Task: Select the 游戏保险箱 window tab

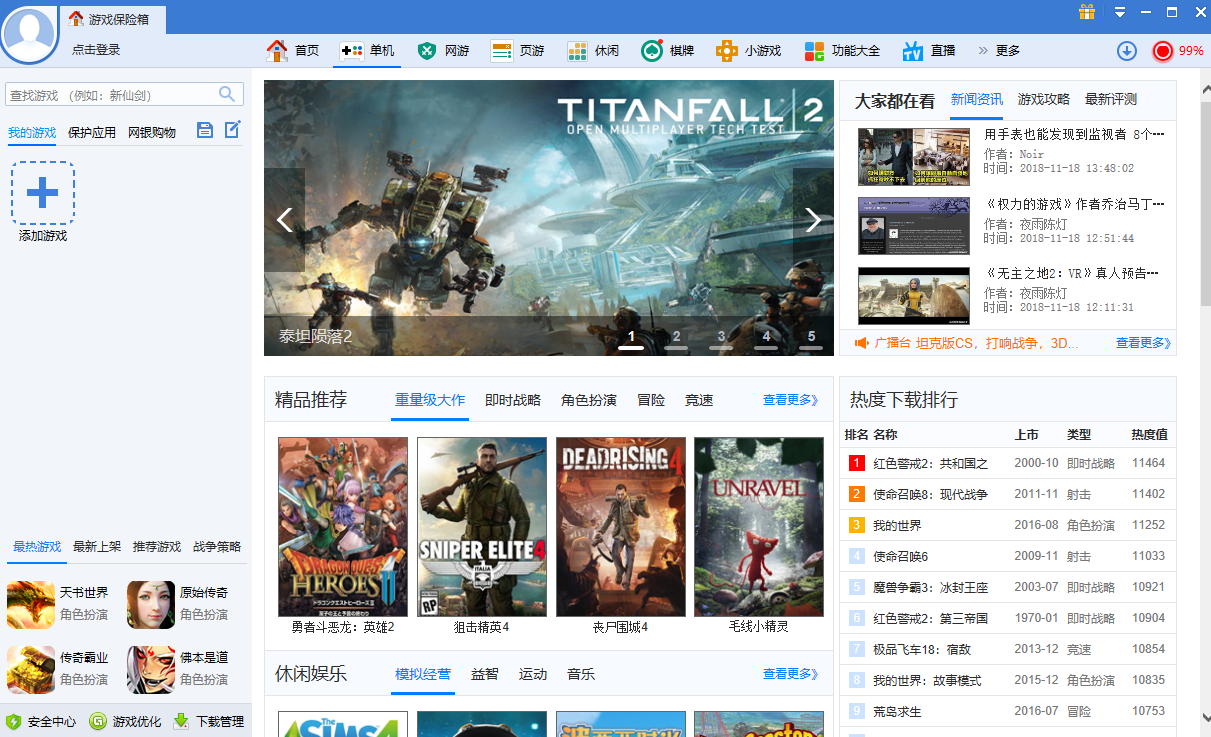Action: [112, 19]
